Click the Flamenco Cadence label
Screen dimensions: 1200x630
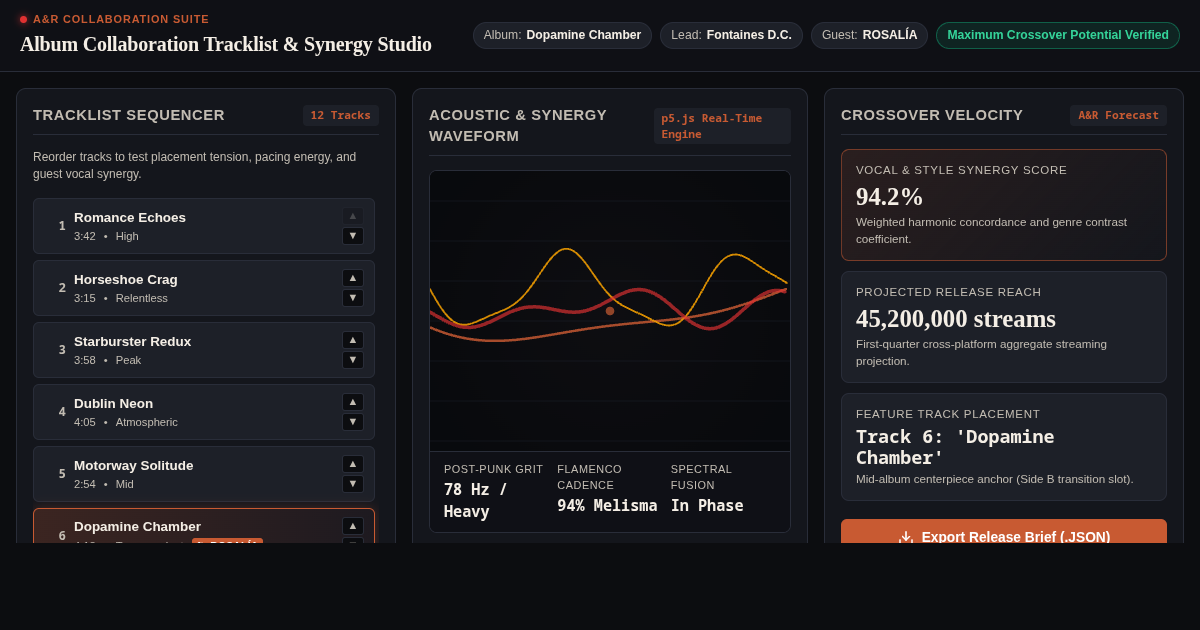[x=590, y=477]
